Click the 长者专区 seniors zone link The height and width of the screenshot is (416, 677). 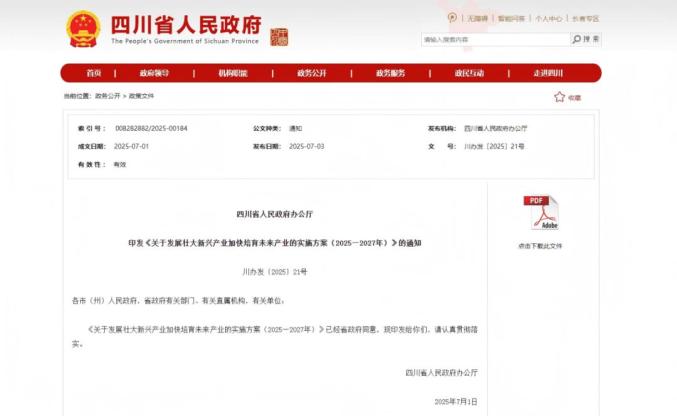coord(585,18)
